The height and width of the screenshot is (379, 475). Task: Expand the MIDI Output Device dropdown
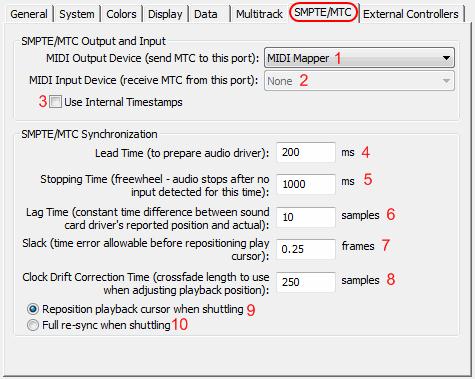(359, 58)
